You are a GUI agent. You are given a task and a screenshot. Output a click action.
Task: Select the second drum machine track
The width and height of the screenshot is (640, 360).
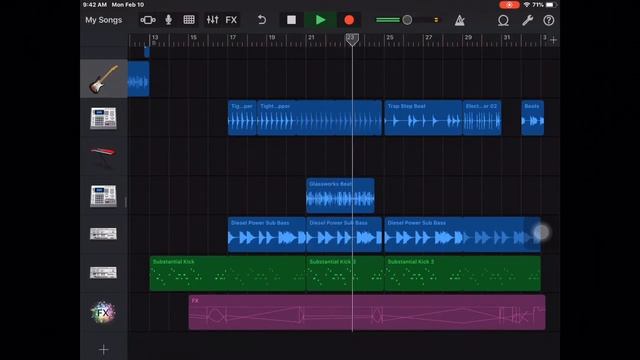pos(104,196)
